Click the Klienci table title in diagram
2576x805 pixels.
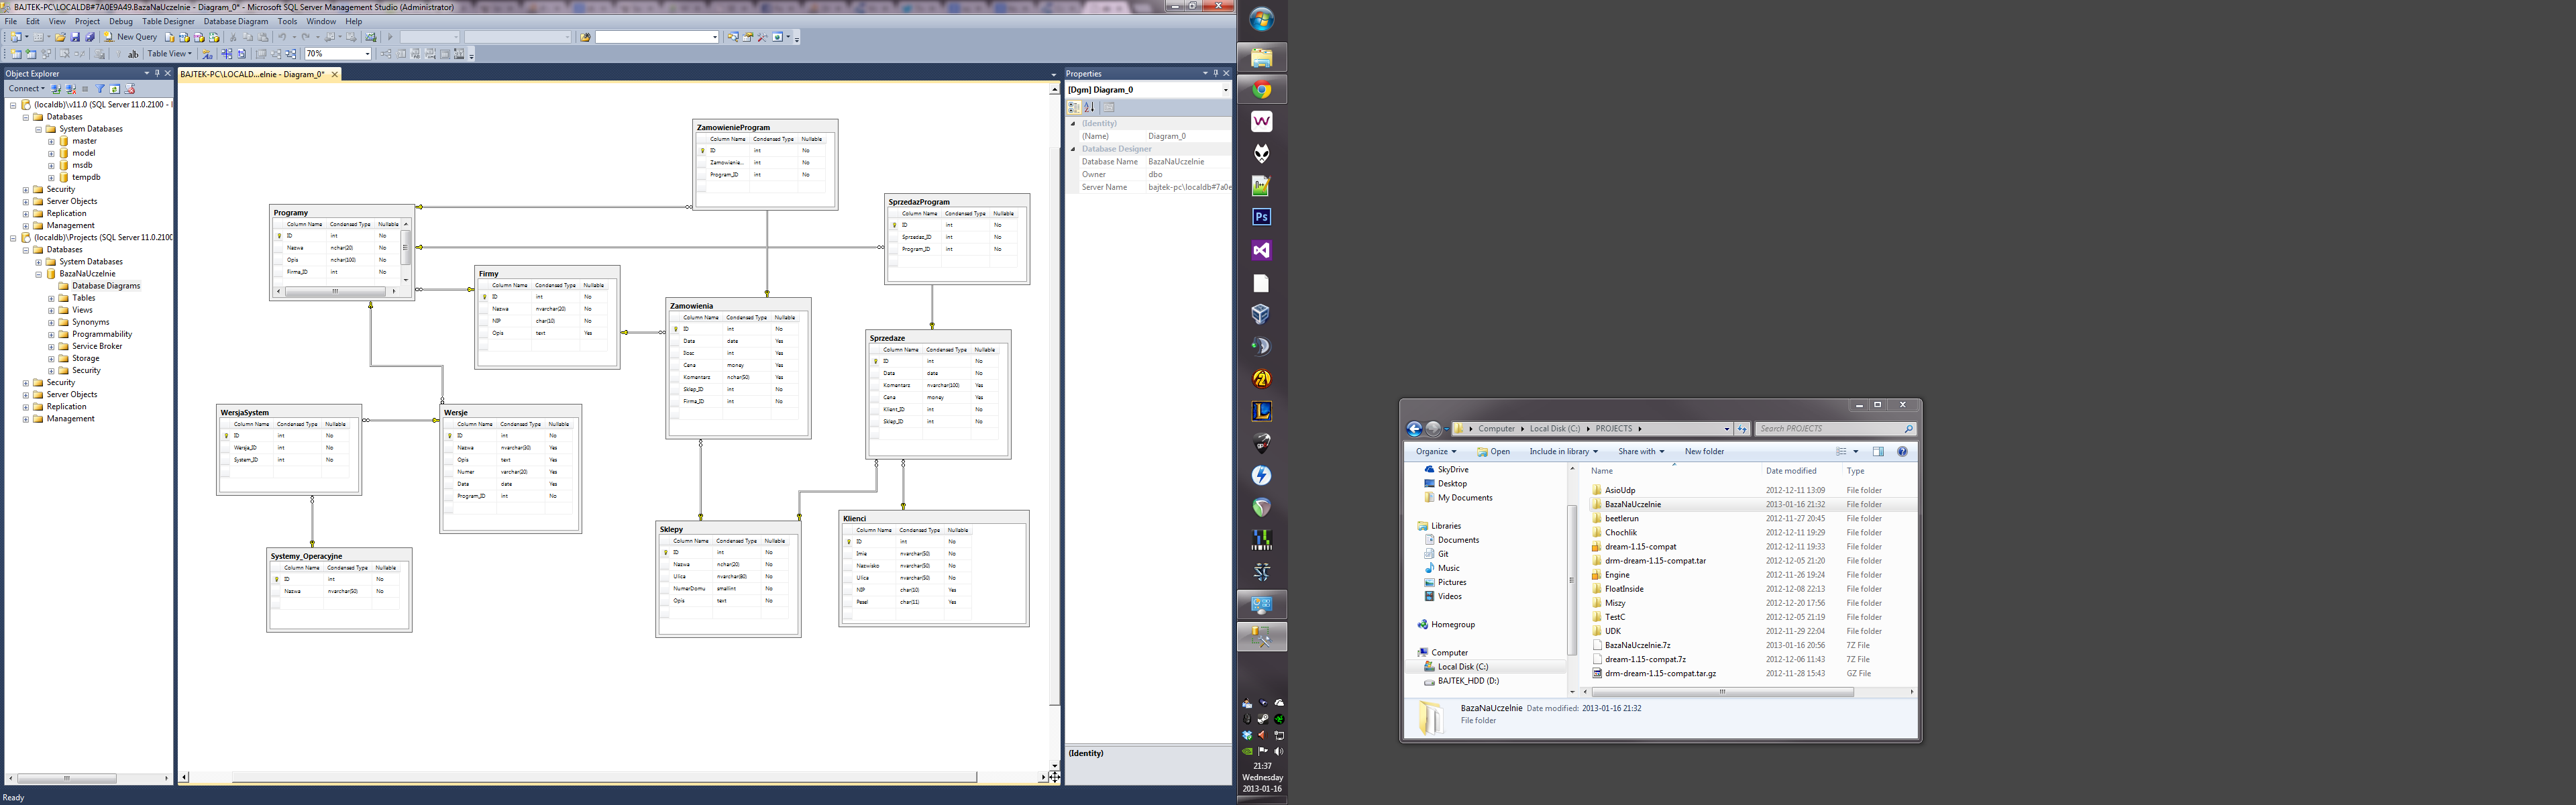[x=855, y=519]
